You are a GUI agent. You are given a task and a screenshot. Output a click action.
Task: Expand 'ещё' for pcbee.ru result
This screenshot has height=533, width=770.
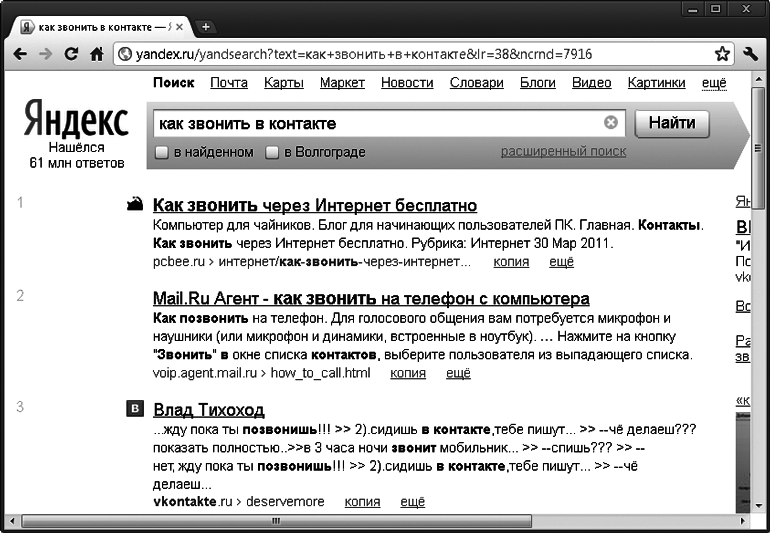point(561,262)
